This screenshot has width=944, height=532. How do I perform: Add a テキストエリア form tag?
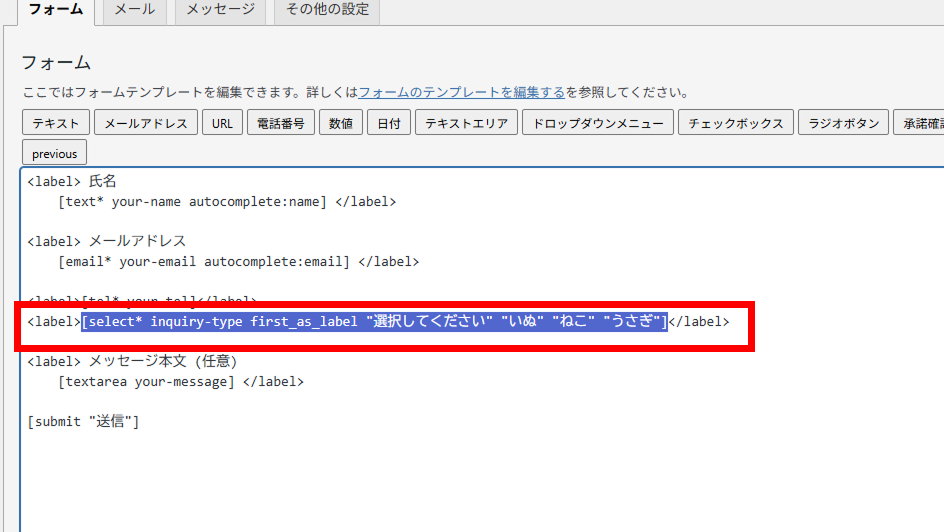468,124
